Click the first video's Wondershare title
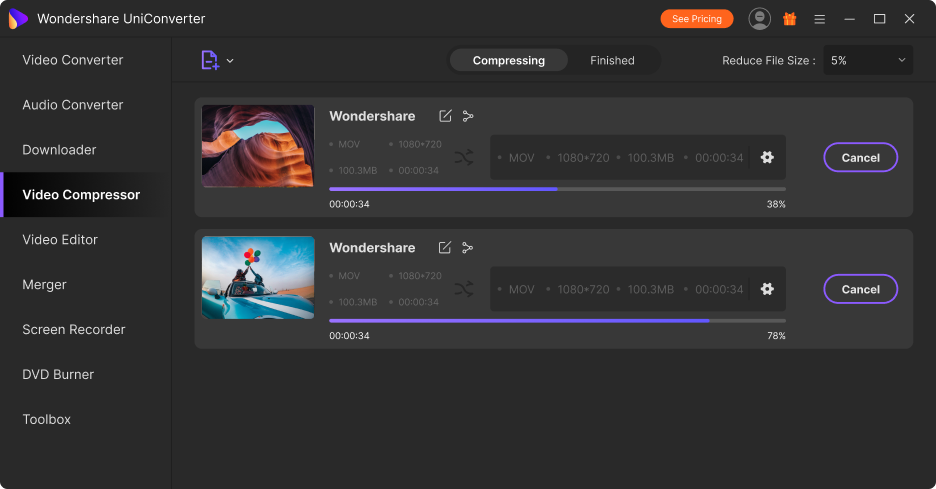This screenshot has height=489, width=936. pyautogui.click(x=372, y=116)
